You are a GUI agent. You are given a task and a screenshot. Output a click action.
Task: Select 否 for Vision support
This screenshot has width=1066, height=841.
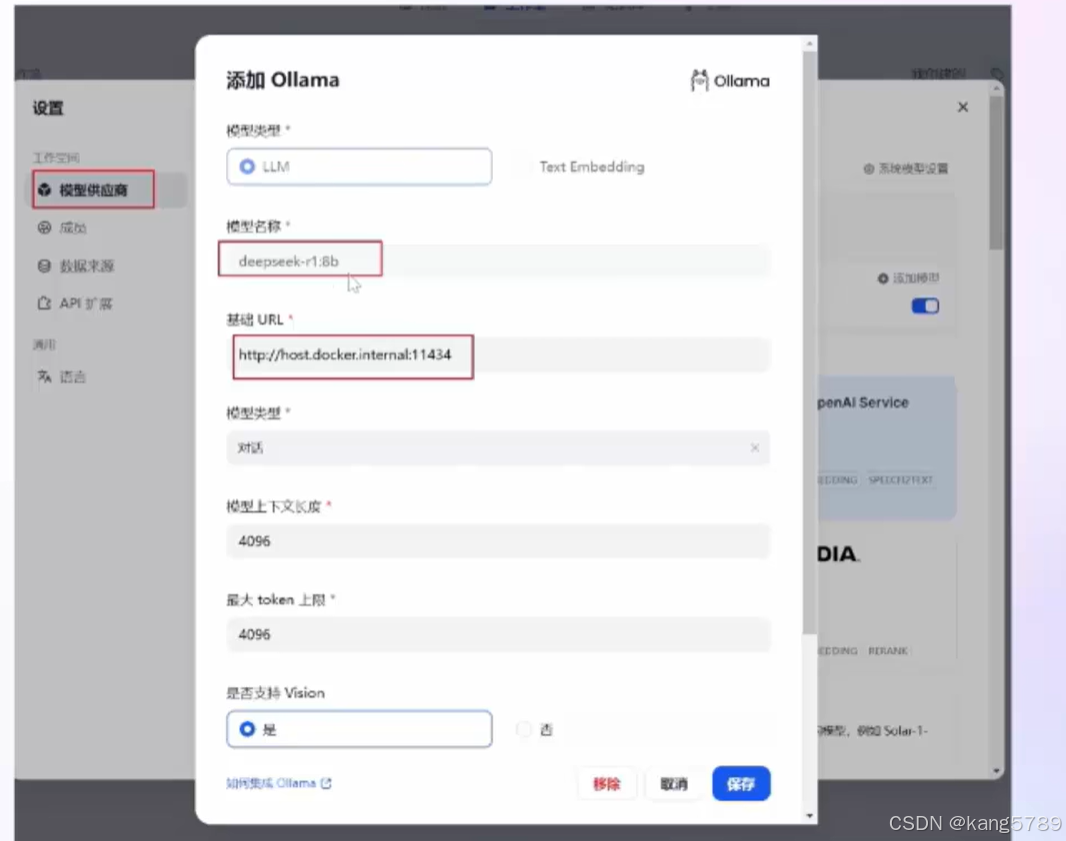point(534,730)
